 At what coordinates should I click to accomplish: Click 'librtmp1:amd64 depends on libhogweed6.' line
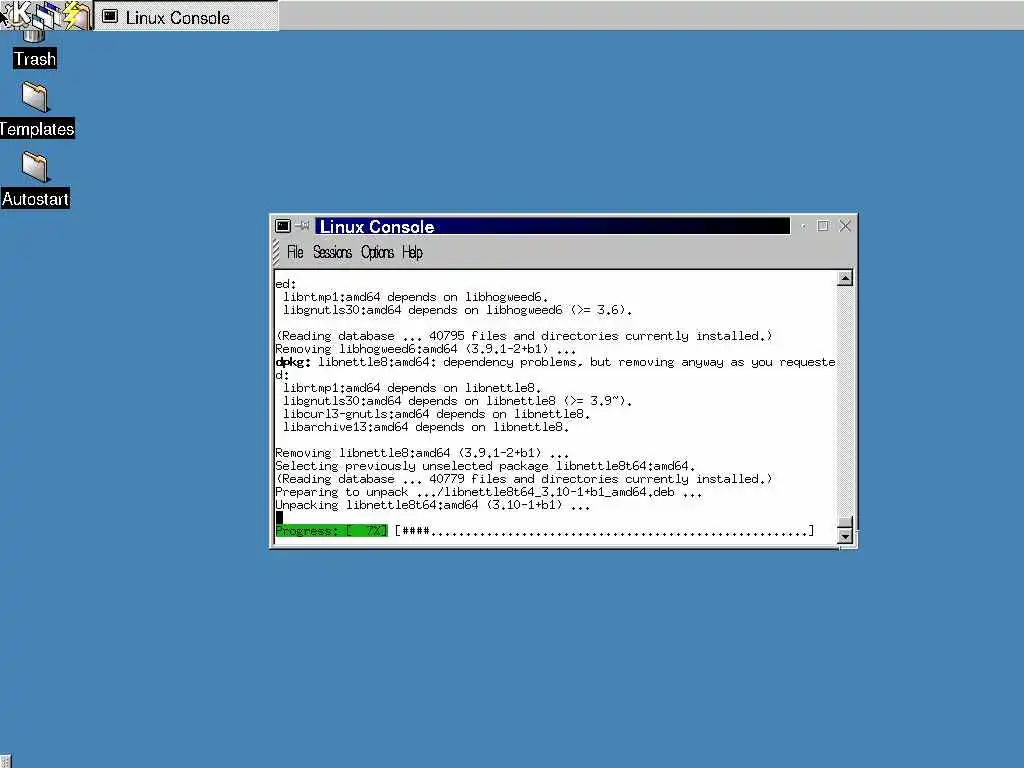point(415,297)
